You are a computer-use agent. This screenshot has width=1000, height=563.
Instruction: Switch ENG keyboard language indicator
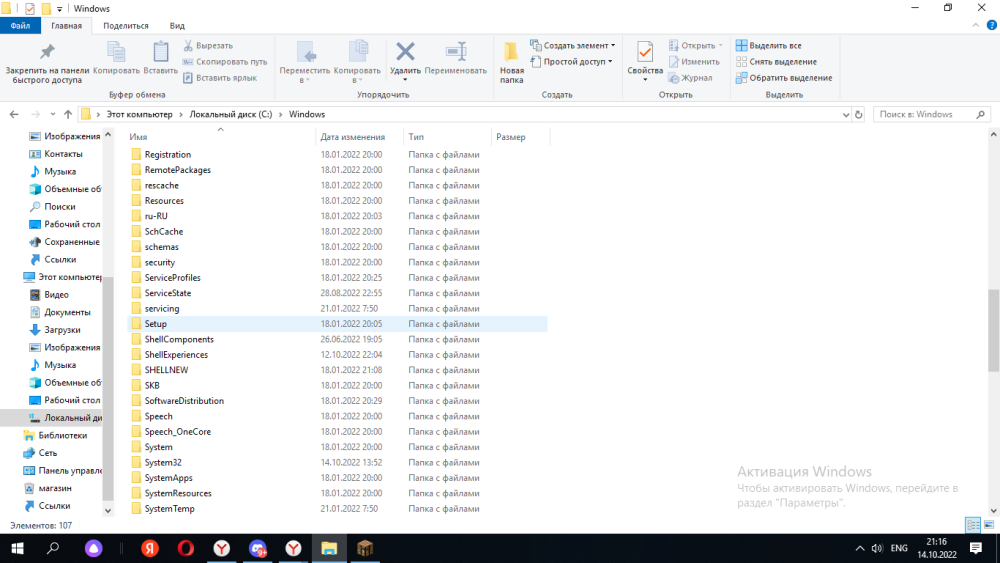point(899,548)
